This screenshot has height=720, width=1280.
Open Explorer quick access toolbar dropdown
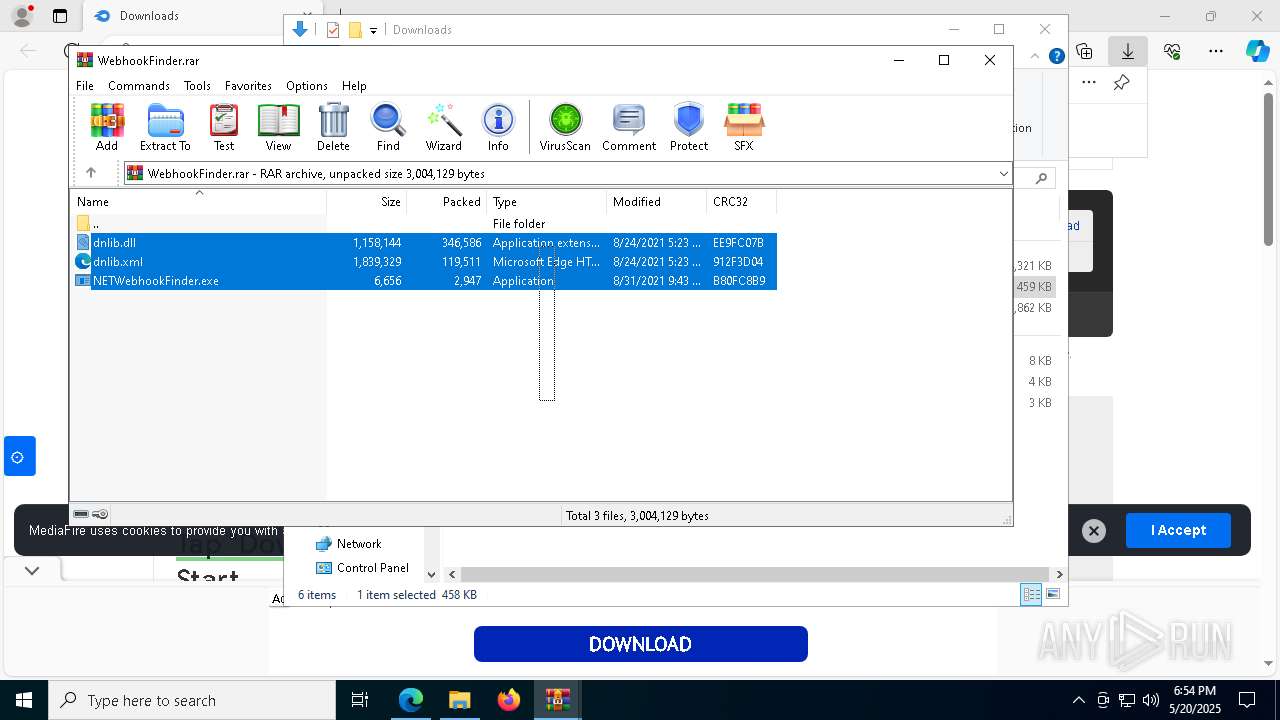point(373,30)
